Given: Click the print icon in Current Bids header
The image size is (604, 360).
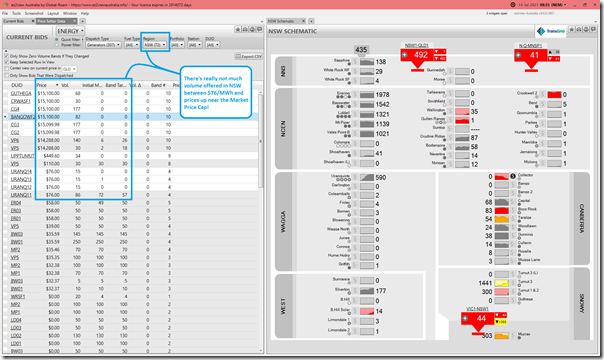Looking at the screenshot, I should (252, 29).
